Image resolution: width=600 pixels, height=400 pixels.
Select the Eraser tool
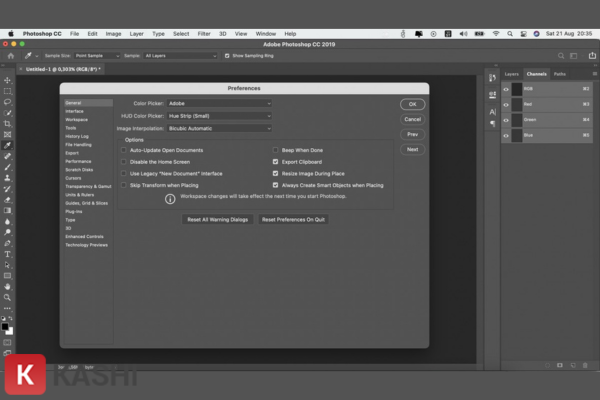click(x=7, y=200)
